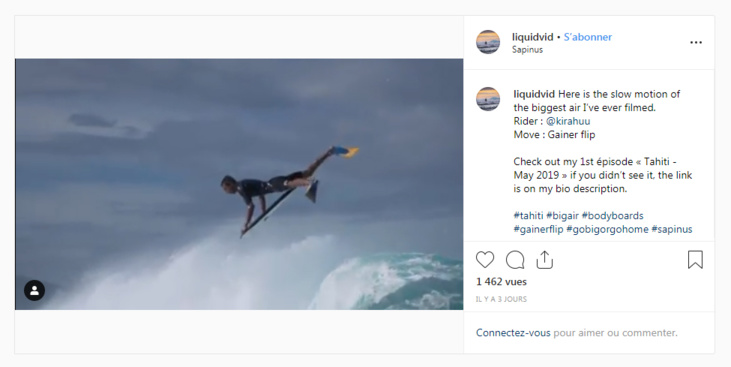Image resolution: width=731 pixels, height=367 pixels.
Task: Click the caption's liquidvid avatar
Action: pos(488,99)
